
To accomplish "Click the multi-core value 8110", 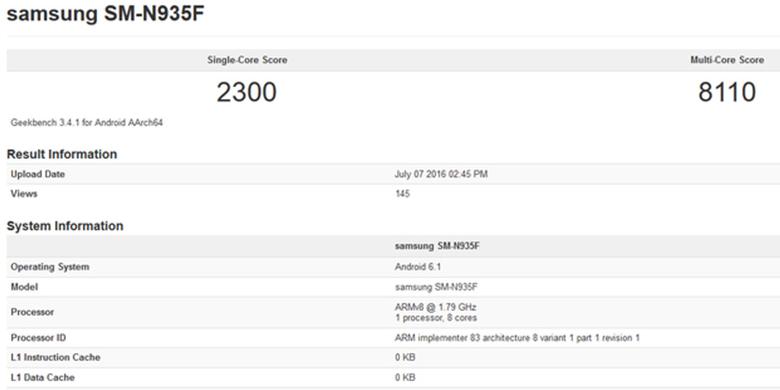I will click(727, 93).
